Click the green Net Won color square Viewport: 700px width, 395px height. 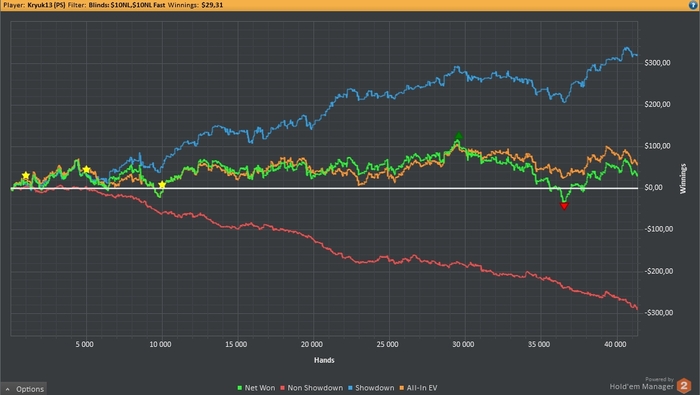pyautogui.click(x=240, y=388)
